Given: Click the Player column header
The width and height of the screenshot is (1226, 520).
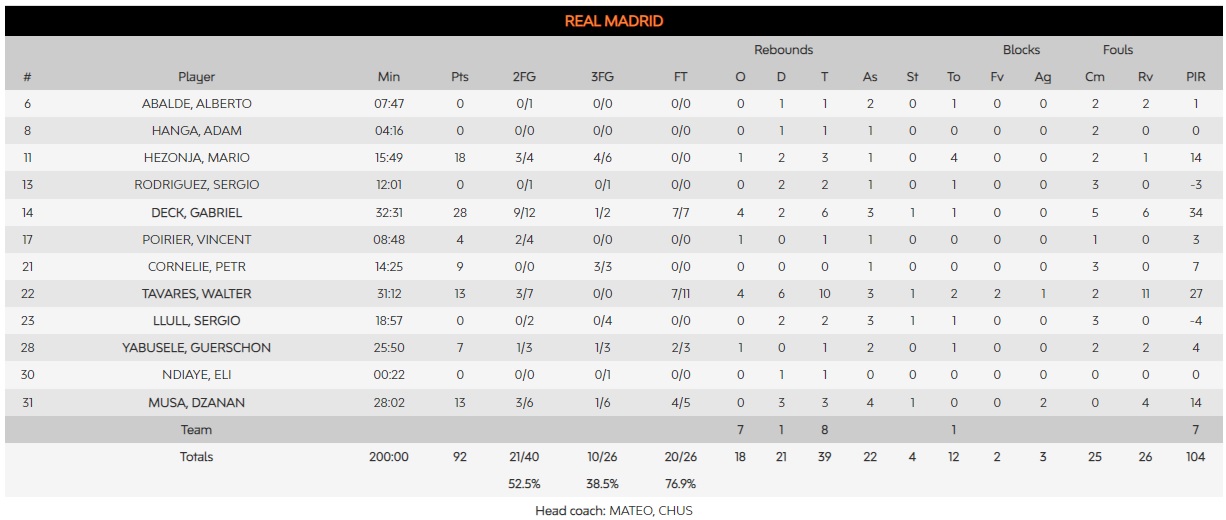Looking at the screenshot, I should click(197, 77).
